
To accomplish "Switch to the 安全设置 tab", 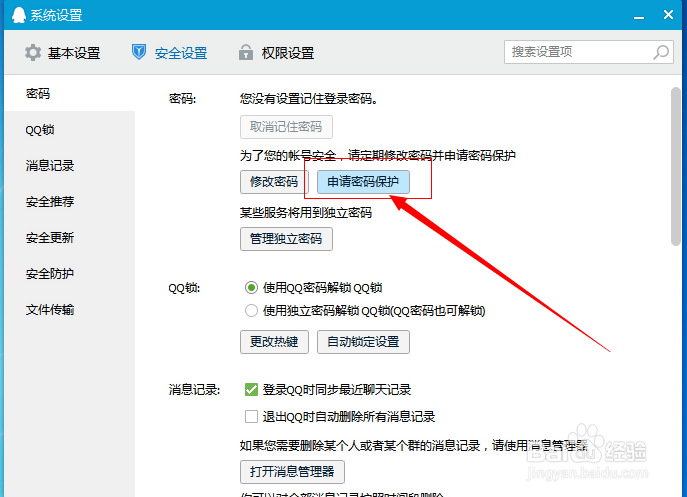I will (x=169, y=53).
